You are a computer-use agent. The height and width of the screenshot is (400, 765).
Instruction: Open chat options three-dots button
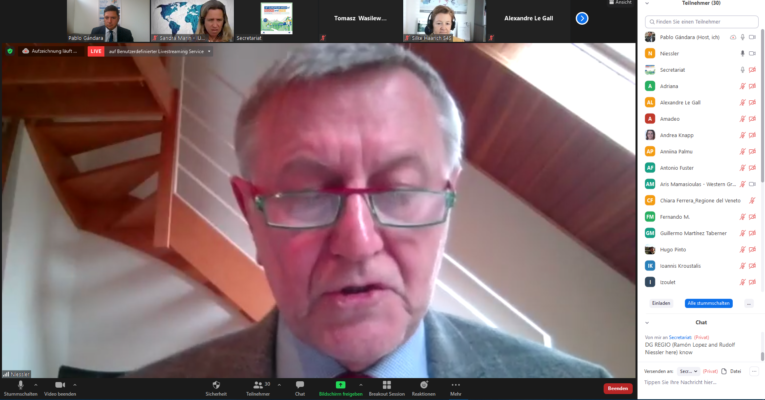coord(754,371)
